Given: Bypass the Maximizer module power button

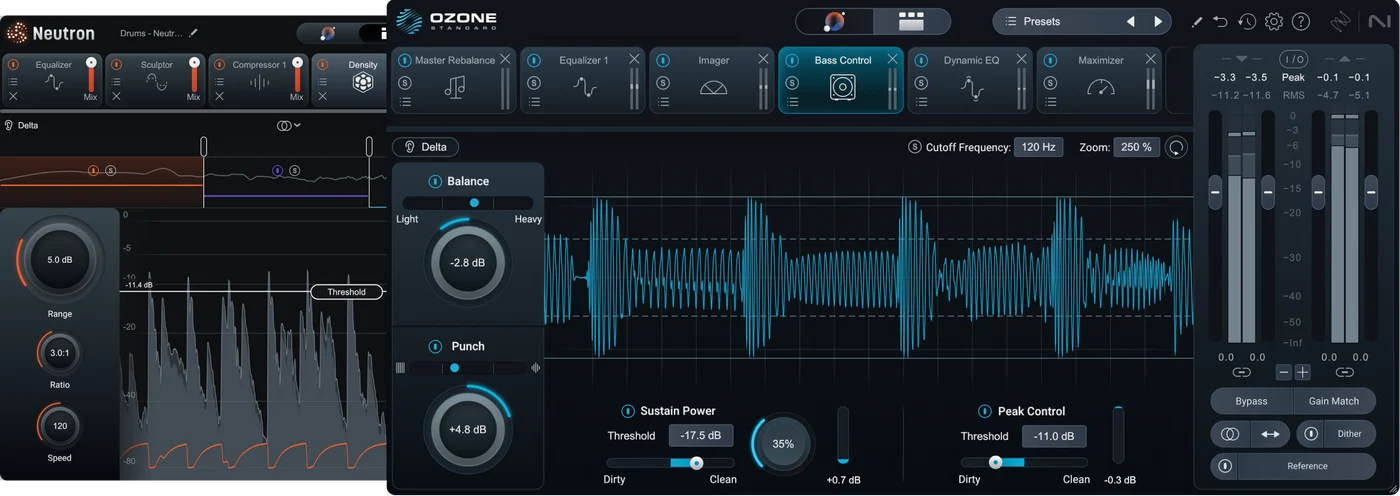Looking at the screenshot, I should tap(1050, 60).
